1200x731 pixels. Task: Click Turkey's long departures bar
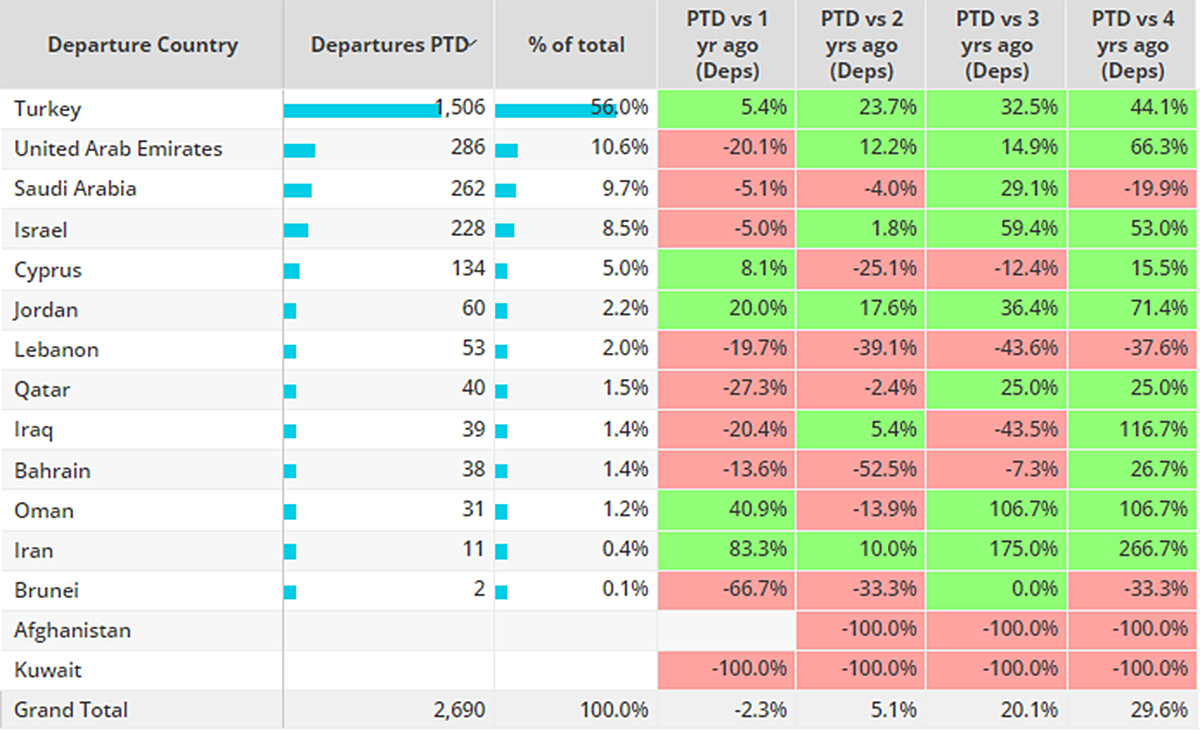click(362, 110)
